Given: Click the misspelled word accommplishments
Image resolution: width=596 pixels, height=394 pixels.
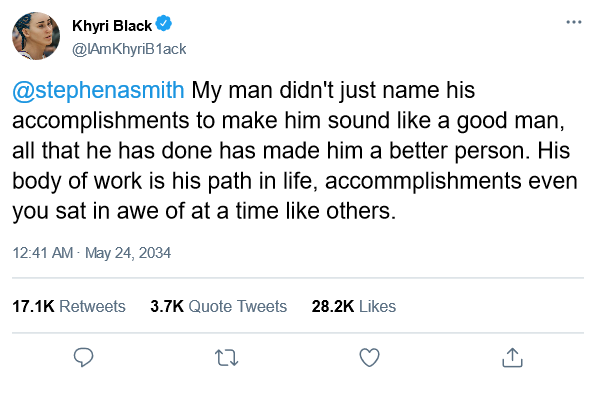Looking at the screenshot, I should click(423, 181).
